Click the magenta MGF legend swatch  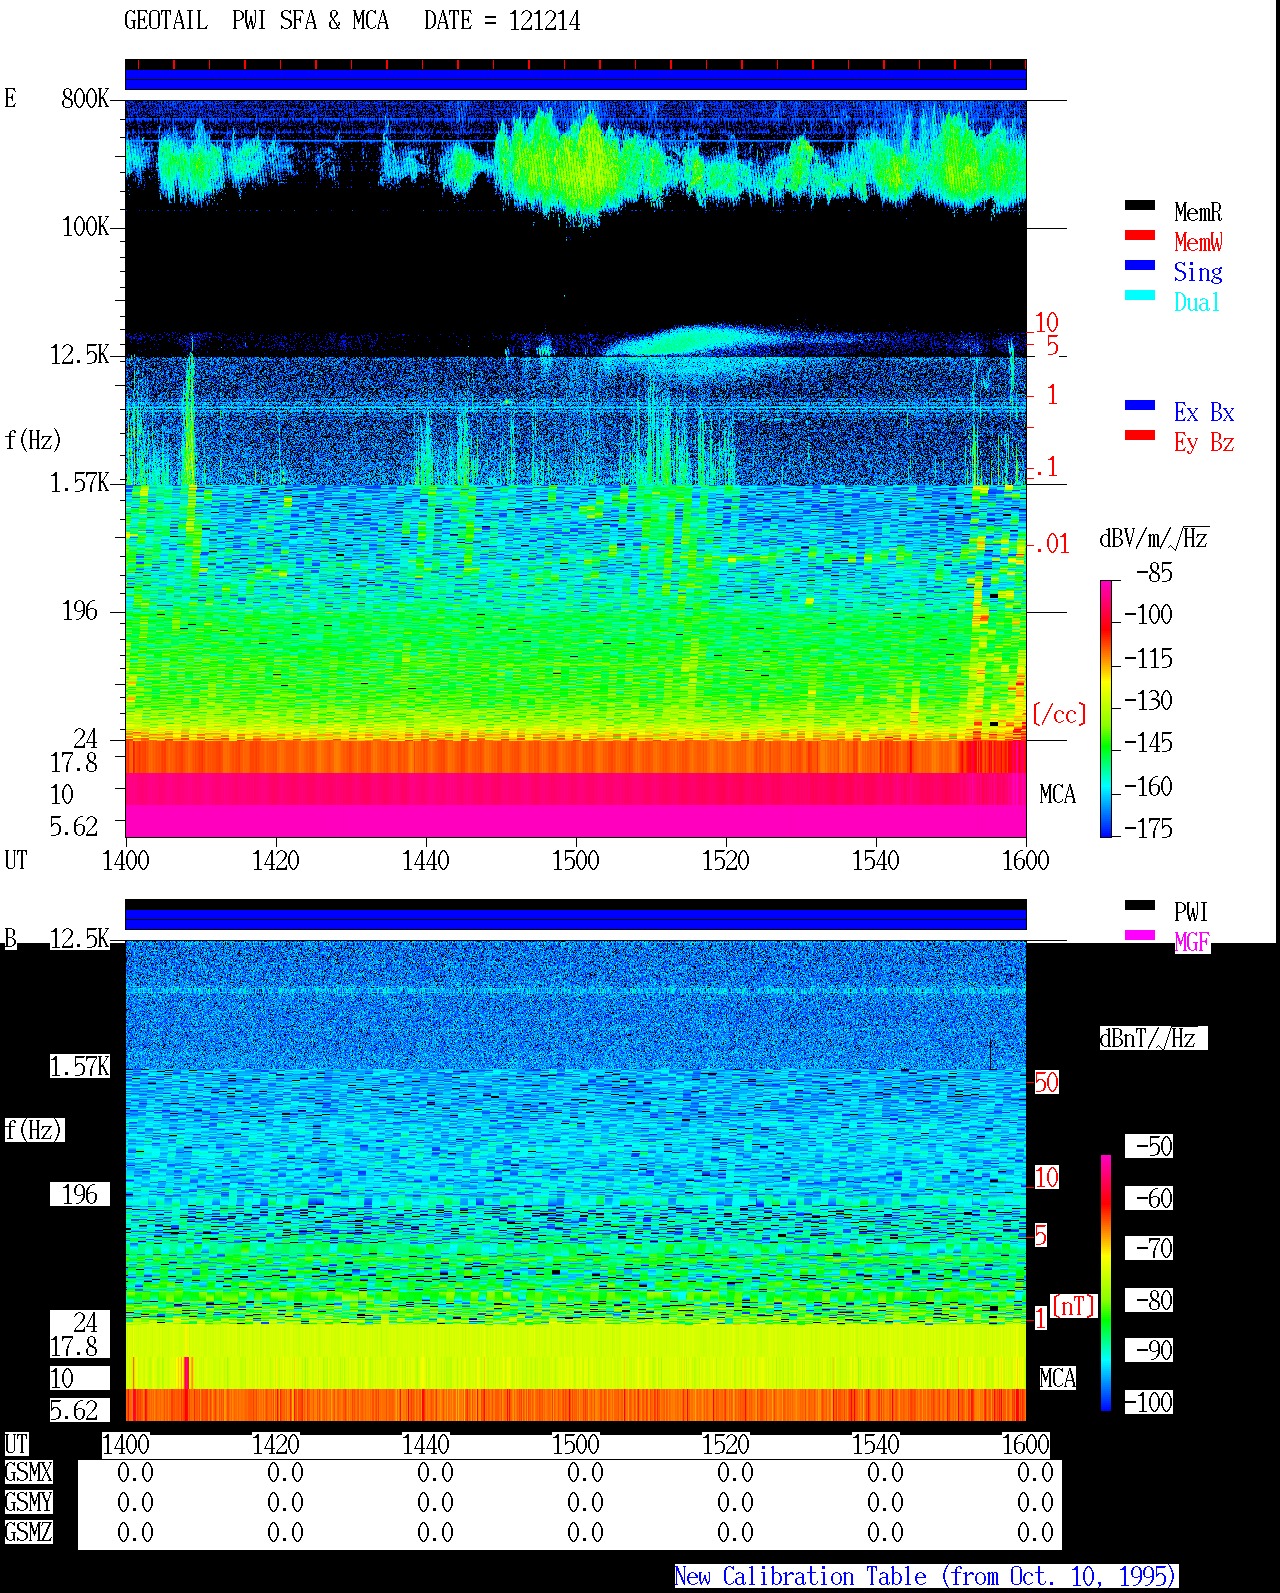point(1139,935)
